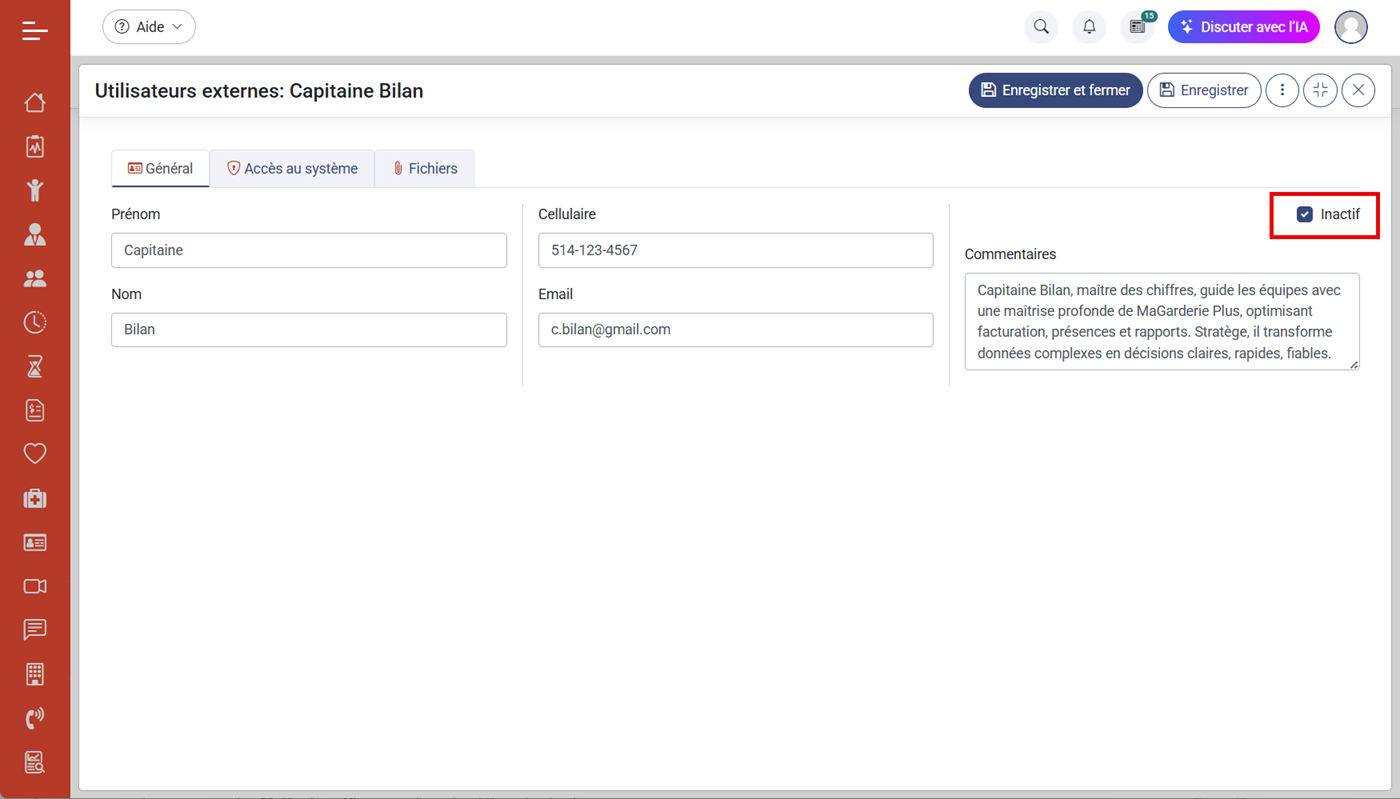The height and width of the screenshot is (799, 1400).
Task: Open the hourglass icon in sidebar
Action: 35,366
